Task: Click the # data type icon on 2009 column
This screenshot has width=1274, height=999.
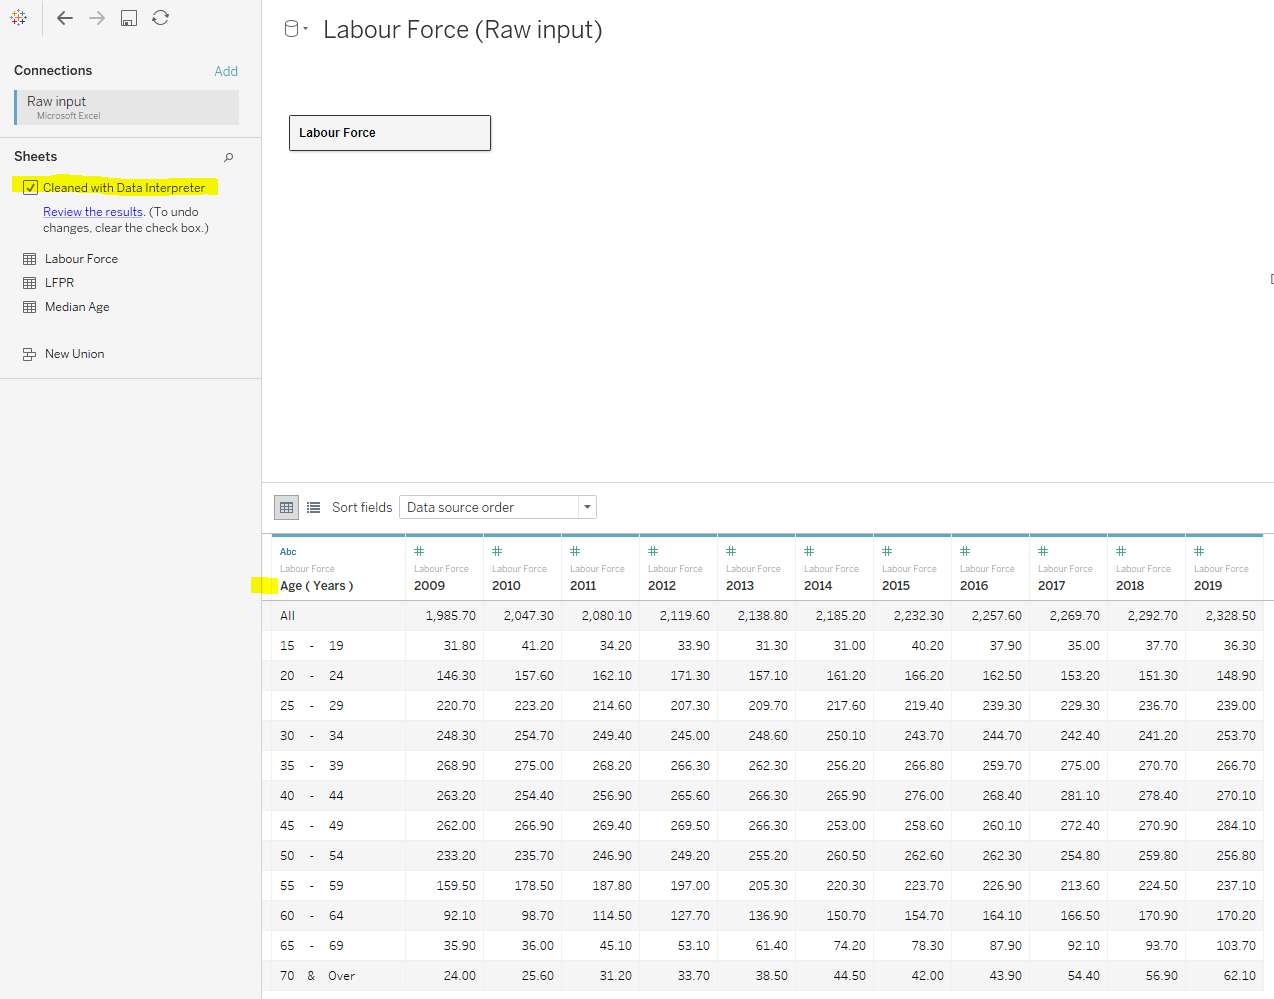Action: tap(419, 550)
